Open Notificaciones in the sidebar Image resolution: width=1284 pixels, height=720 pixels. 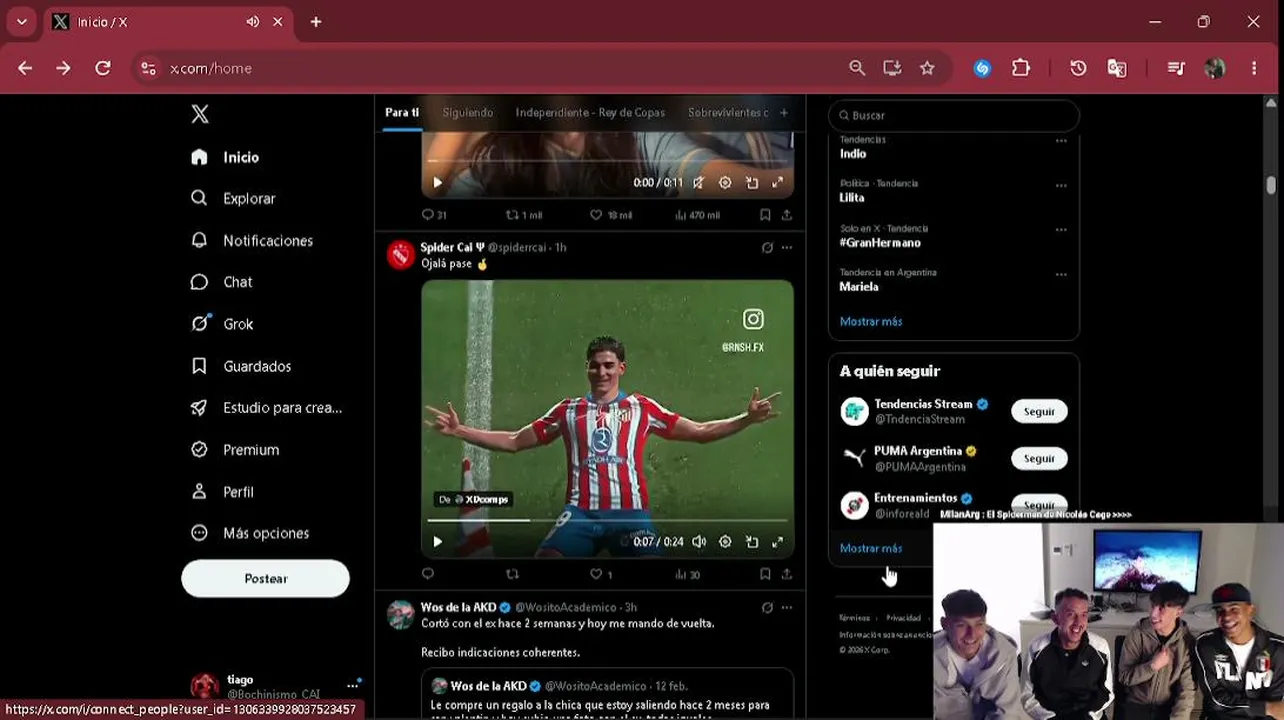coord(252,240)
